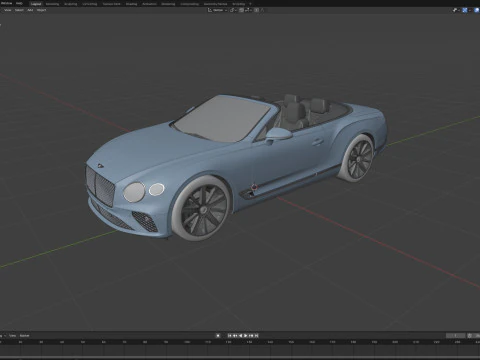Open the transform orientation dropdown
The width and height of the screenshot is (480, 360).
tap(217, 10)
